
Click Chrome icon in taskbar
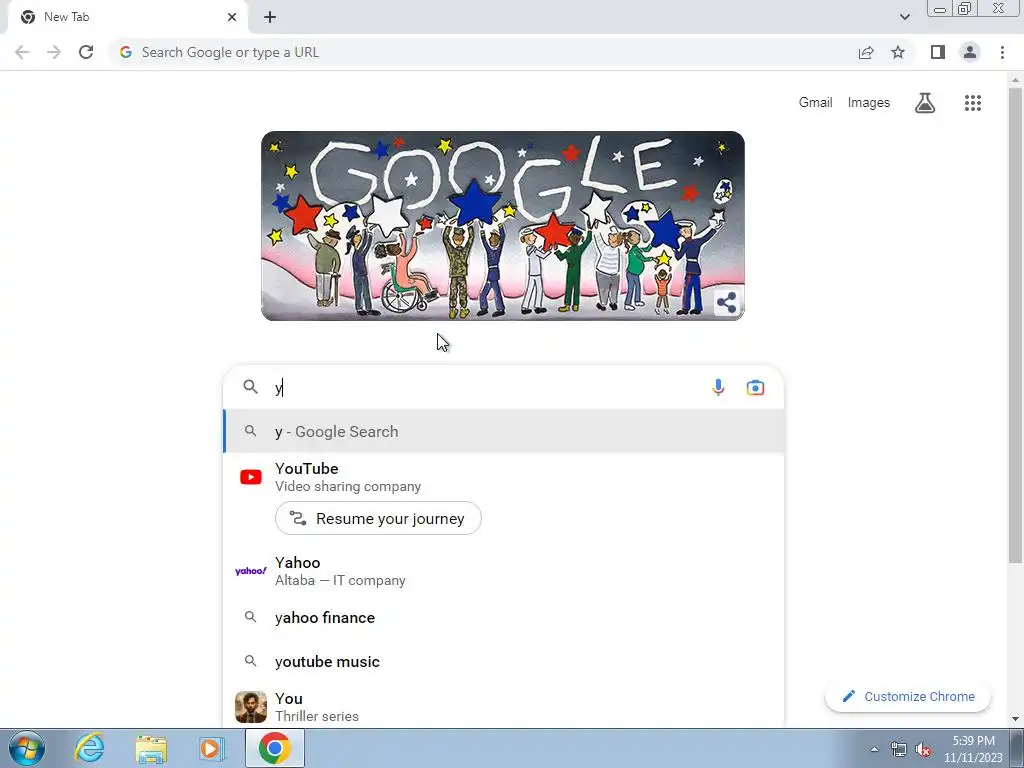(274, 748)
